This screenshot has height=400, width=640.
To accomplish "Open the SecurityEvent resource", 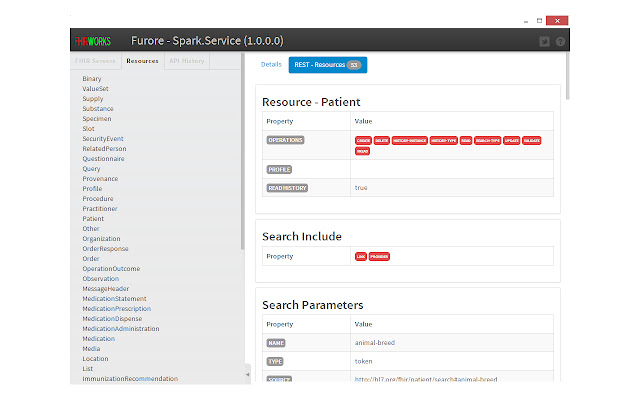I will click(x=103, y=139).
